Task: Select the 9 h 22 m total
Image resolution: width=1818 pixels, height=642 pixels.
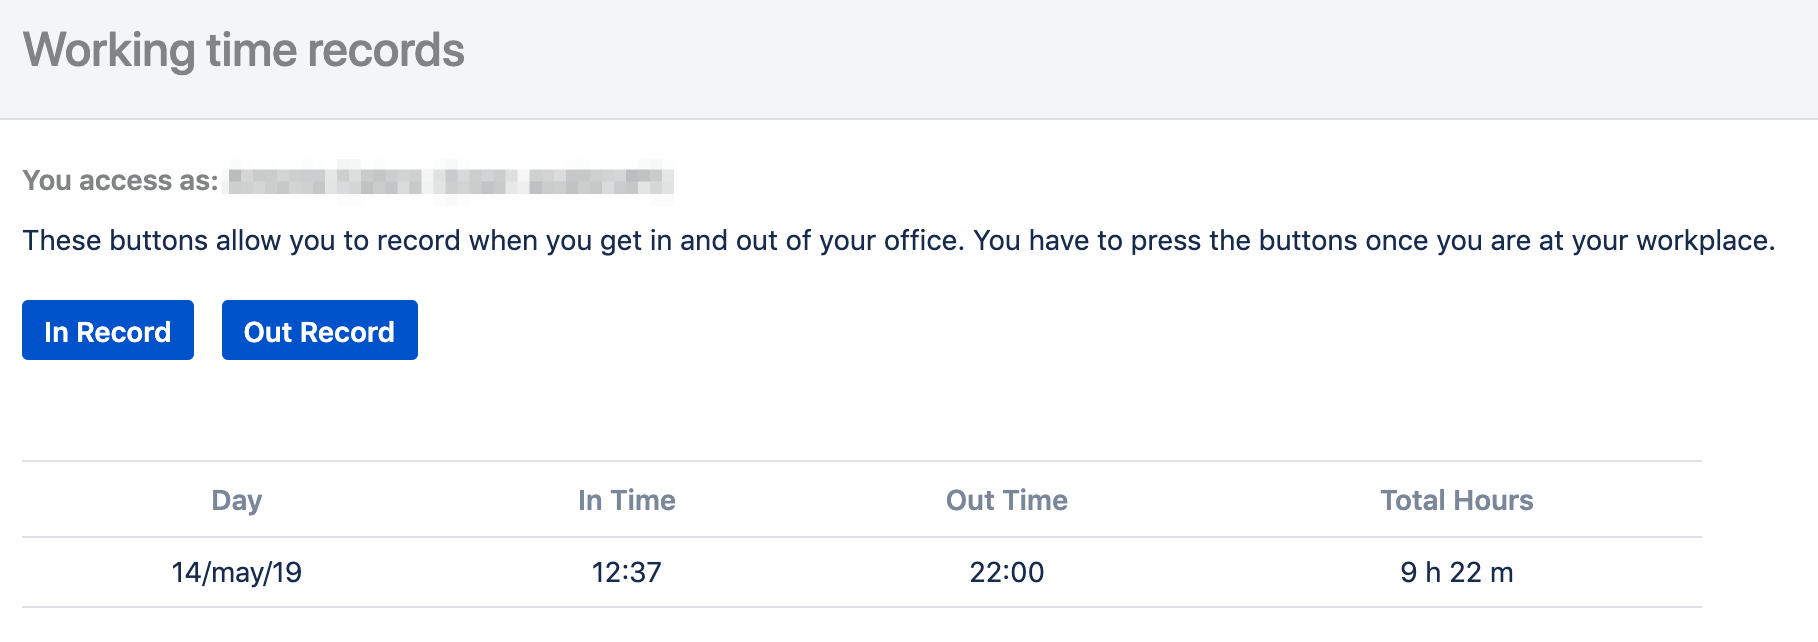Action: click(x=1457, y=572)
